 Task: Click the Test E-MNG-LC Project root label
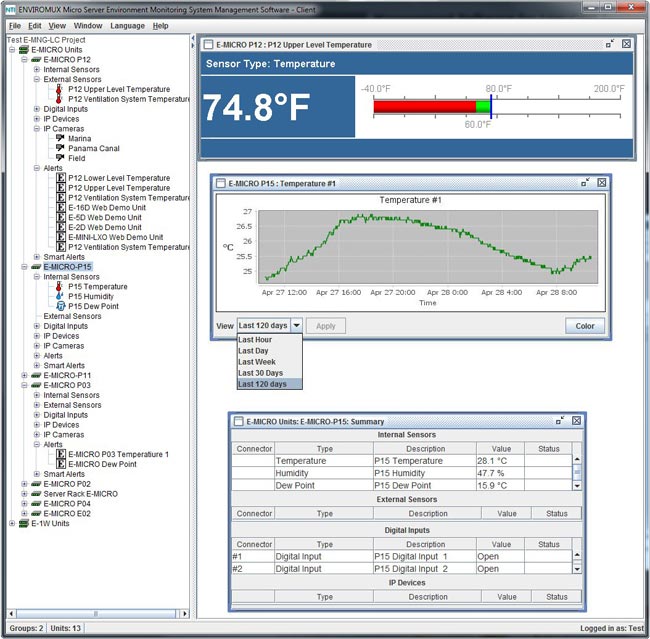pyautogui.click(x=46, y=40)
